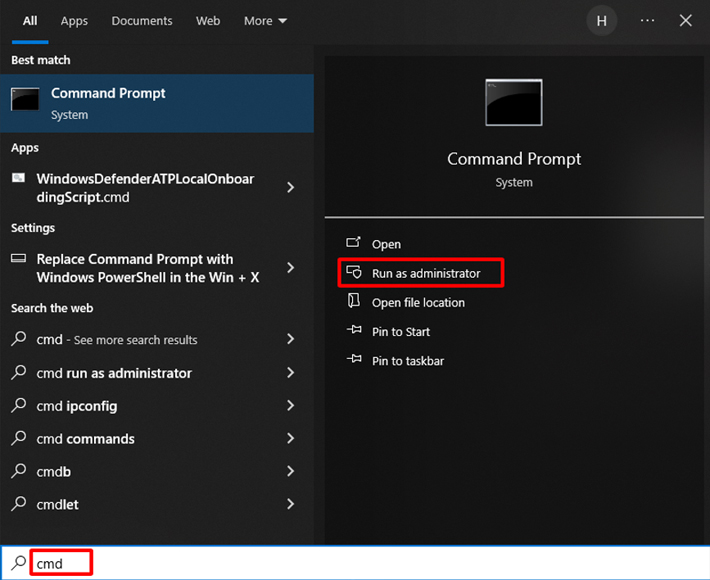The width and height of the screenshot is (710, 580).
Task: Click the Pin to Start pin icon
Action: click(x=353, y=331)
